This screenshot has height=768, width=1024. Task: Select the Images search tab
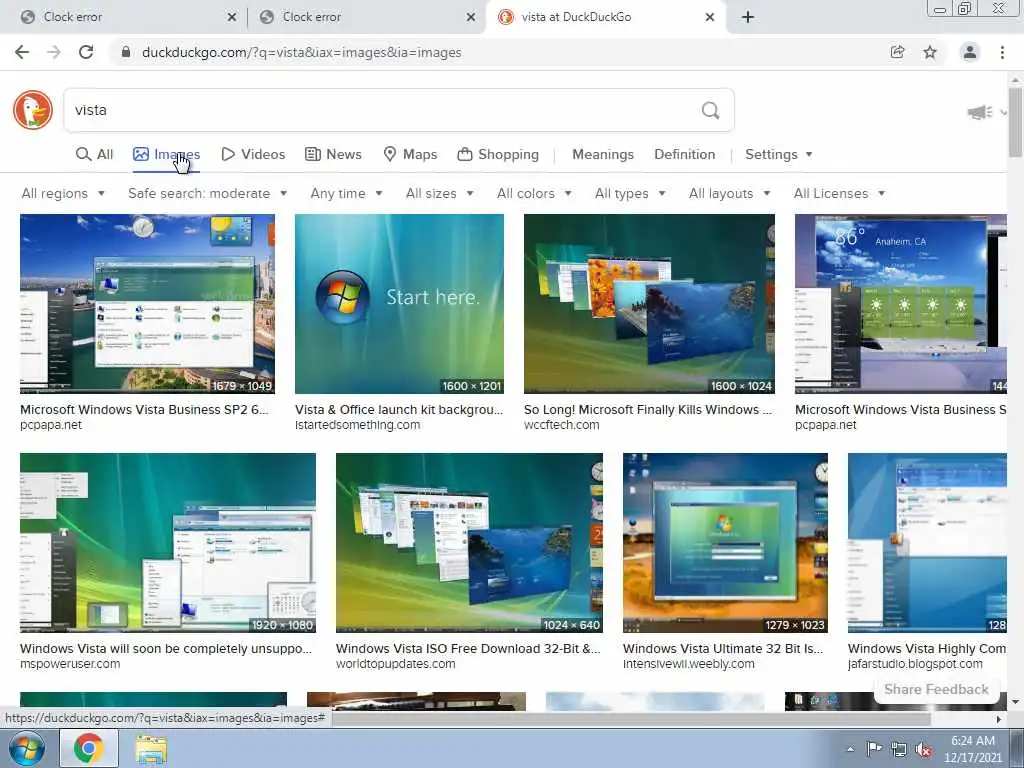[167, 154]
